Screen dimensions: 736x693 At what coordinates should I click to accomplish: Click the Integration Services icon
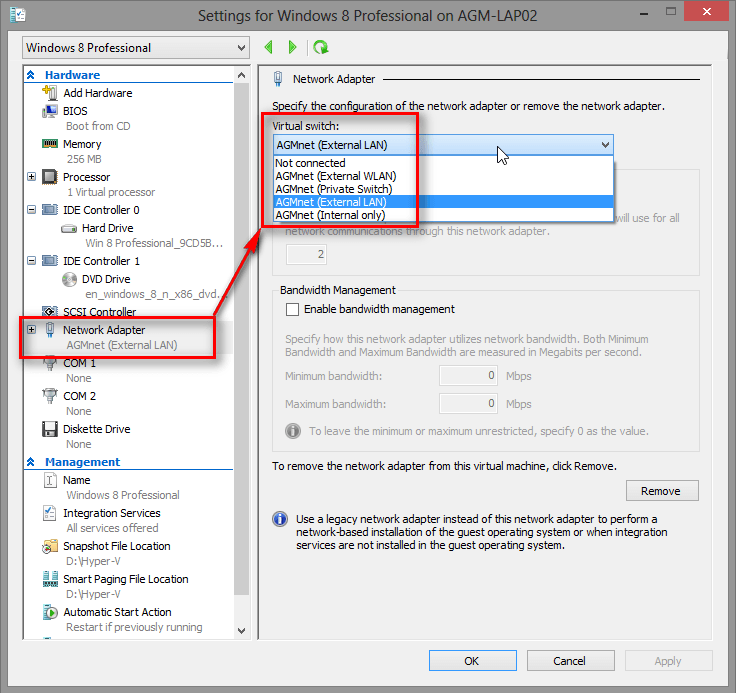[50, 513]
